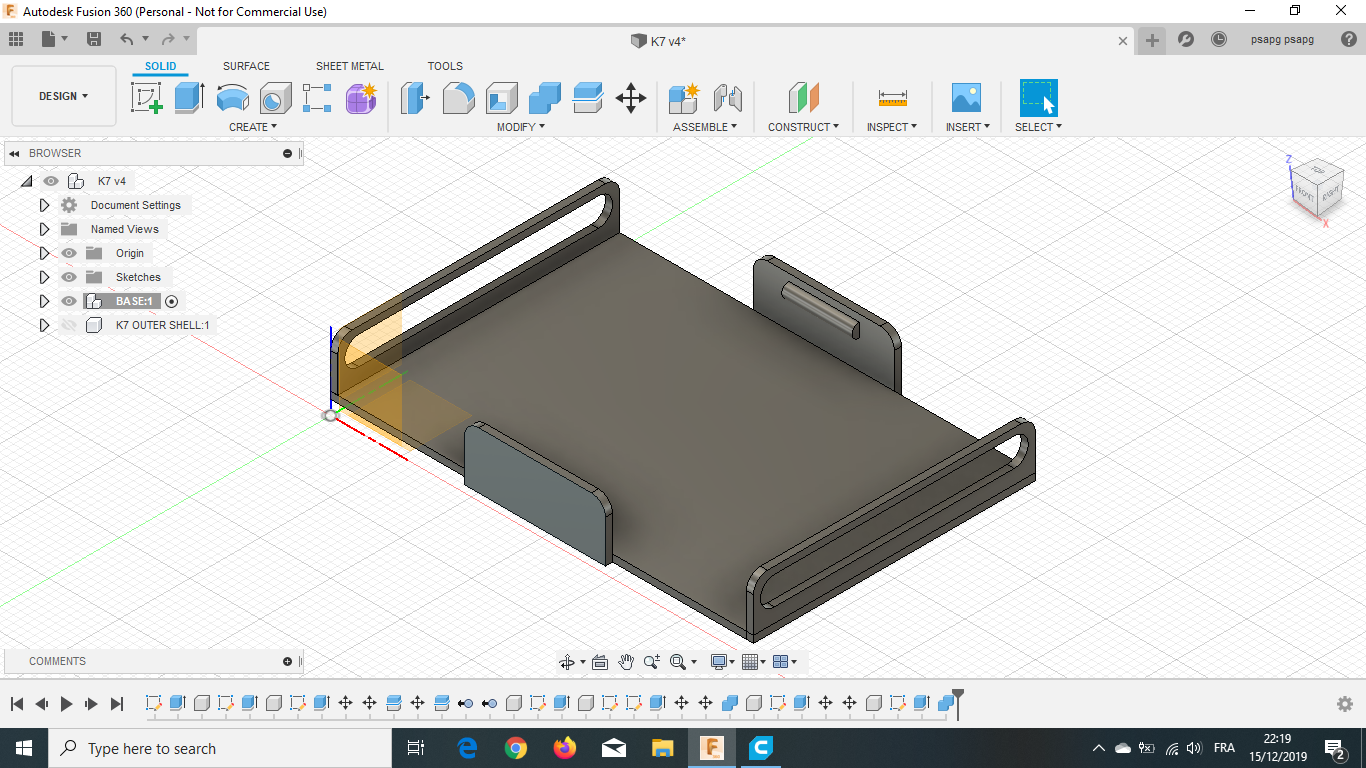Open the CONSTRUCT dropdown menu
Viewport: 1366px width, 768px height.
click(x=803, y=127)
